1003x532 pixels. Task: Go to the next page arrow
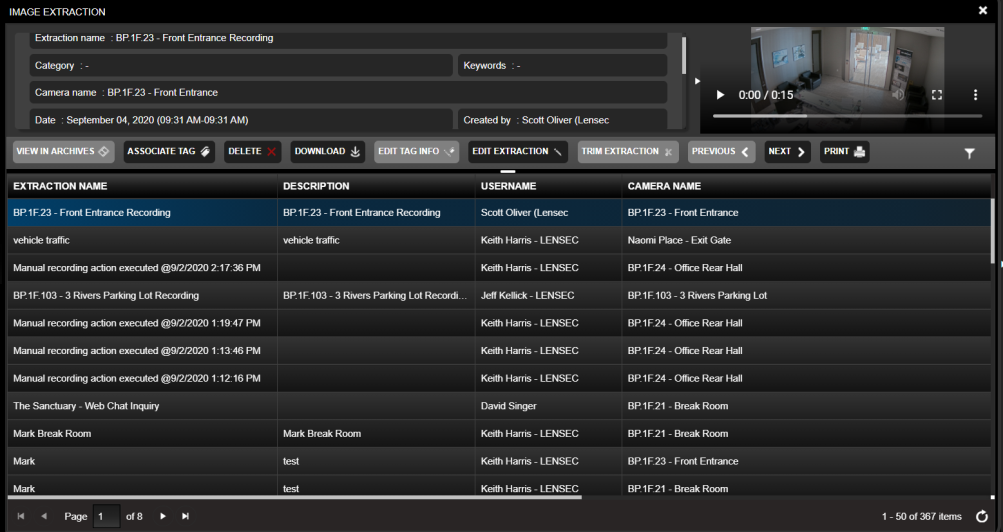(162, 516)
